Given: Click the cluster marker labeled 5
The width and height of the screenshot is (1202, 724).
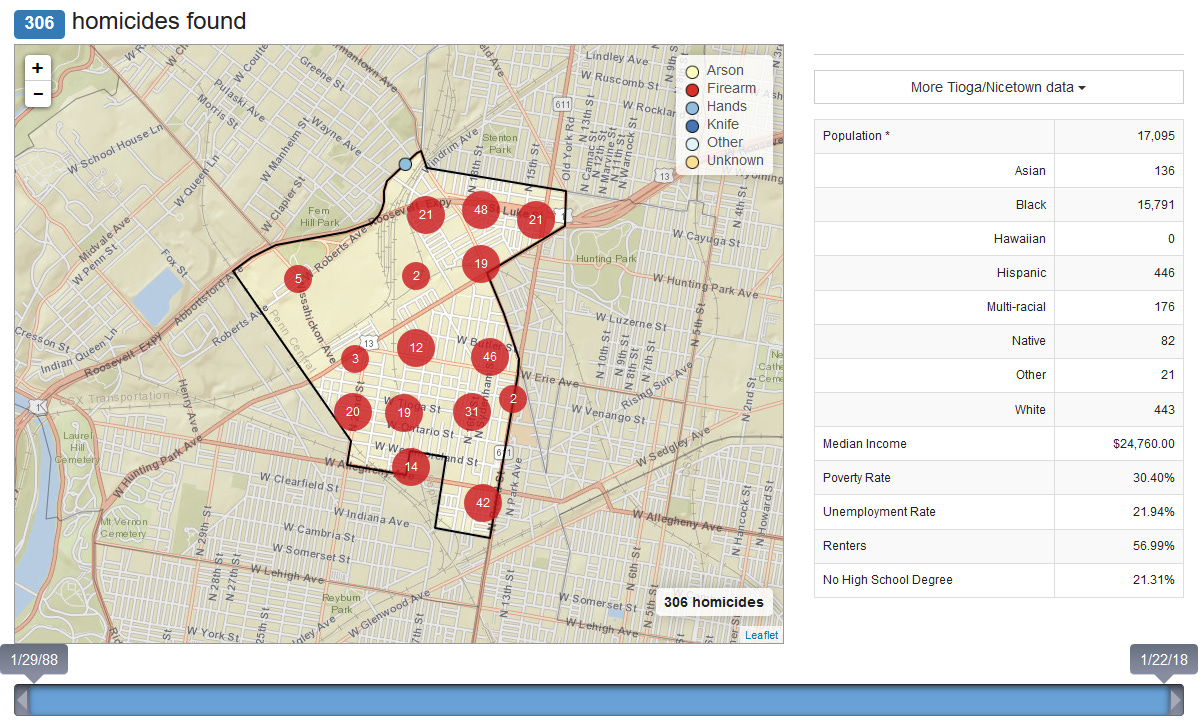Looking at the screenshot, I should [x=298, y=279].
